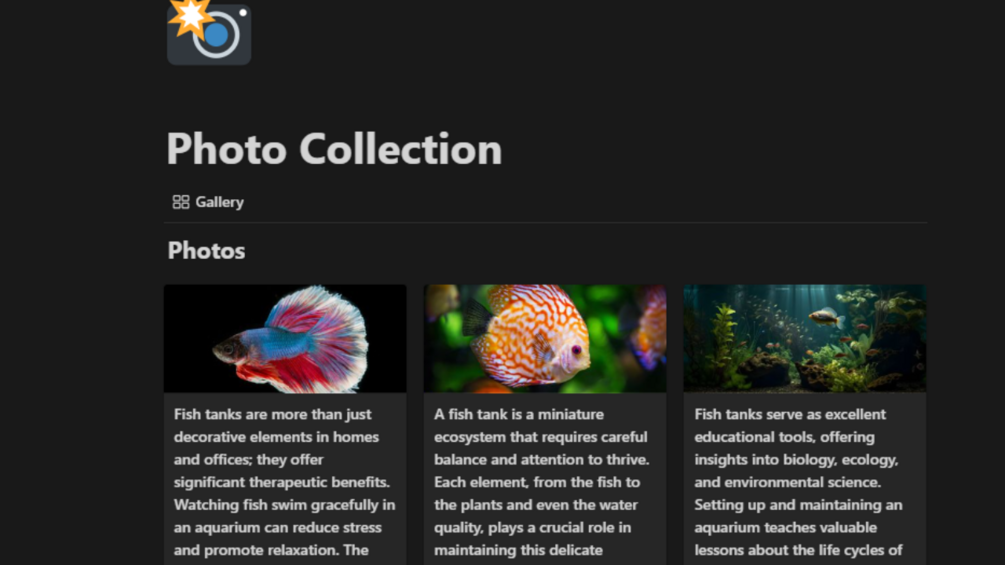1005x565 pixels.
Task: Open the Photos database heading
Action: 206,250
